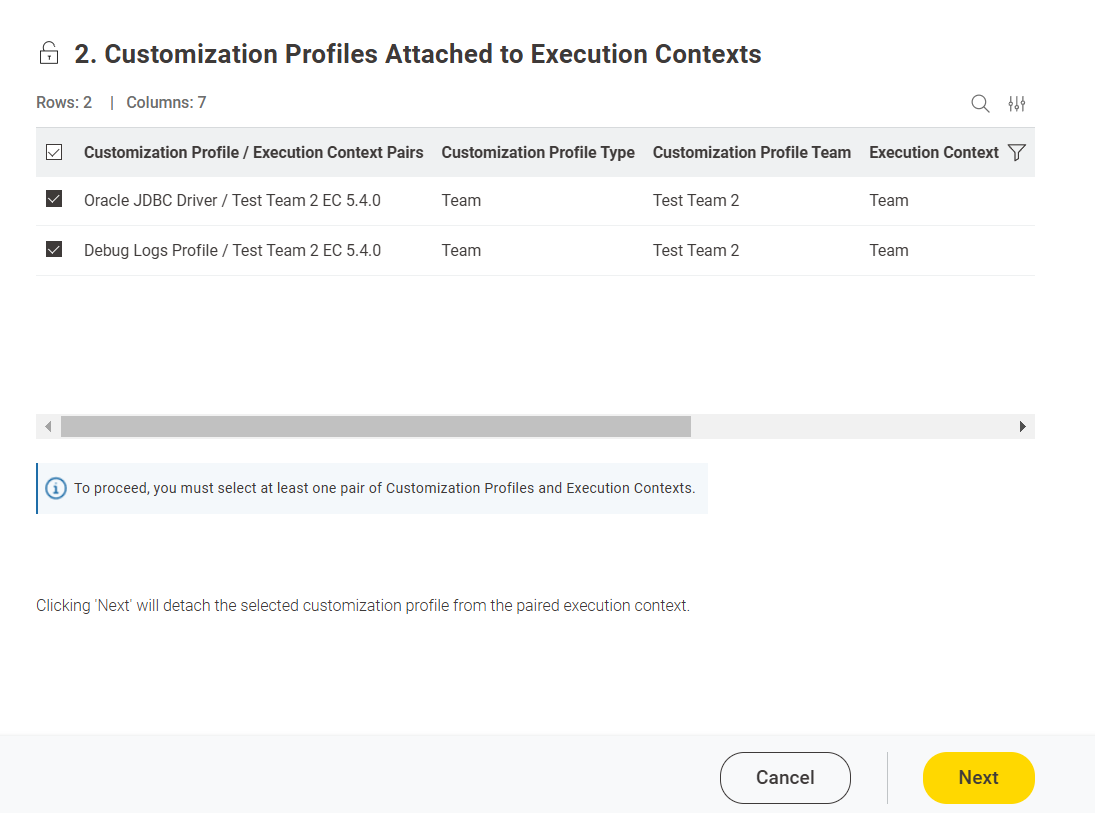Click the unlock padlock icon beside the heading
The height and width of the screenshot is (813, 1095).
48,54
